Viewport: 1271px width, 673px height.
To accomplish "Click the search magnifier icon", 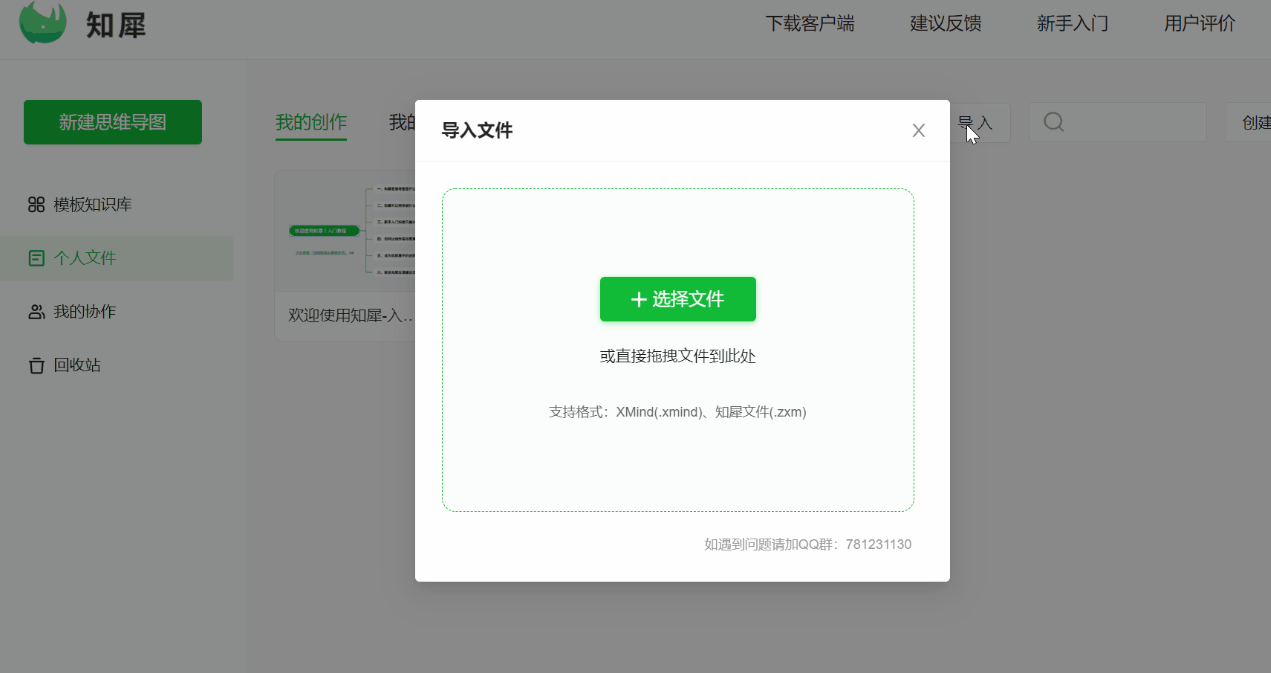I will pyautogui.click(x=1053, y=122).
